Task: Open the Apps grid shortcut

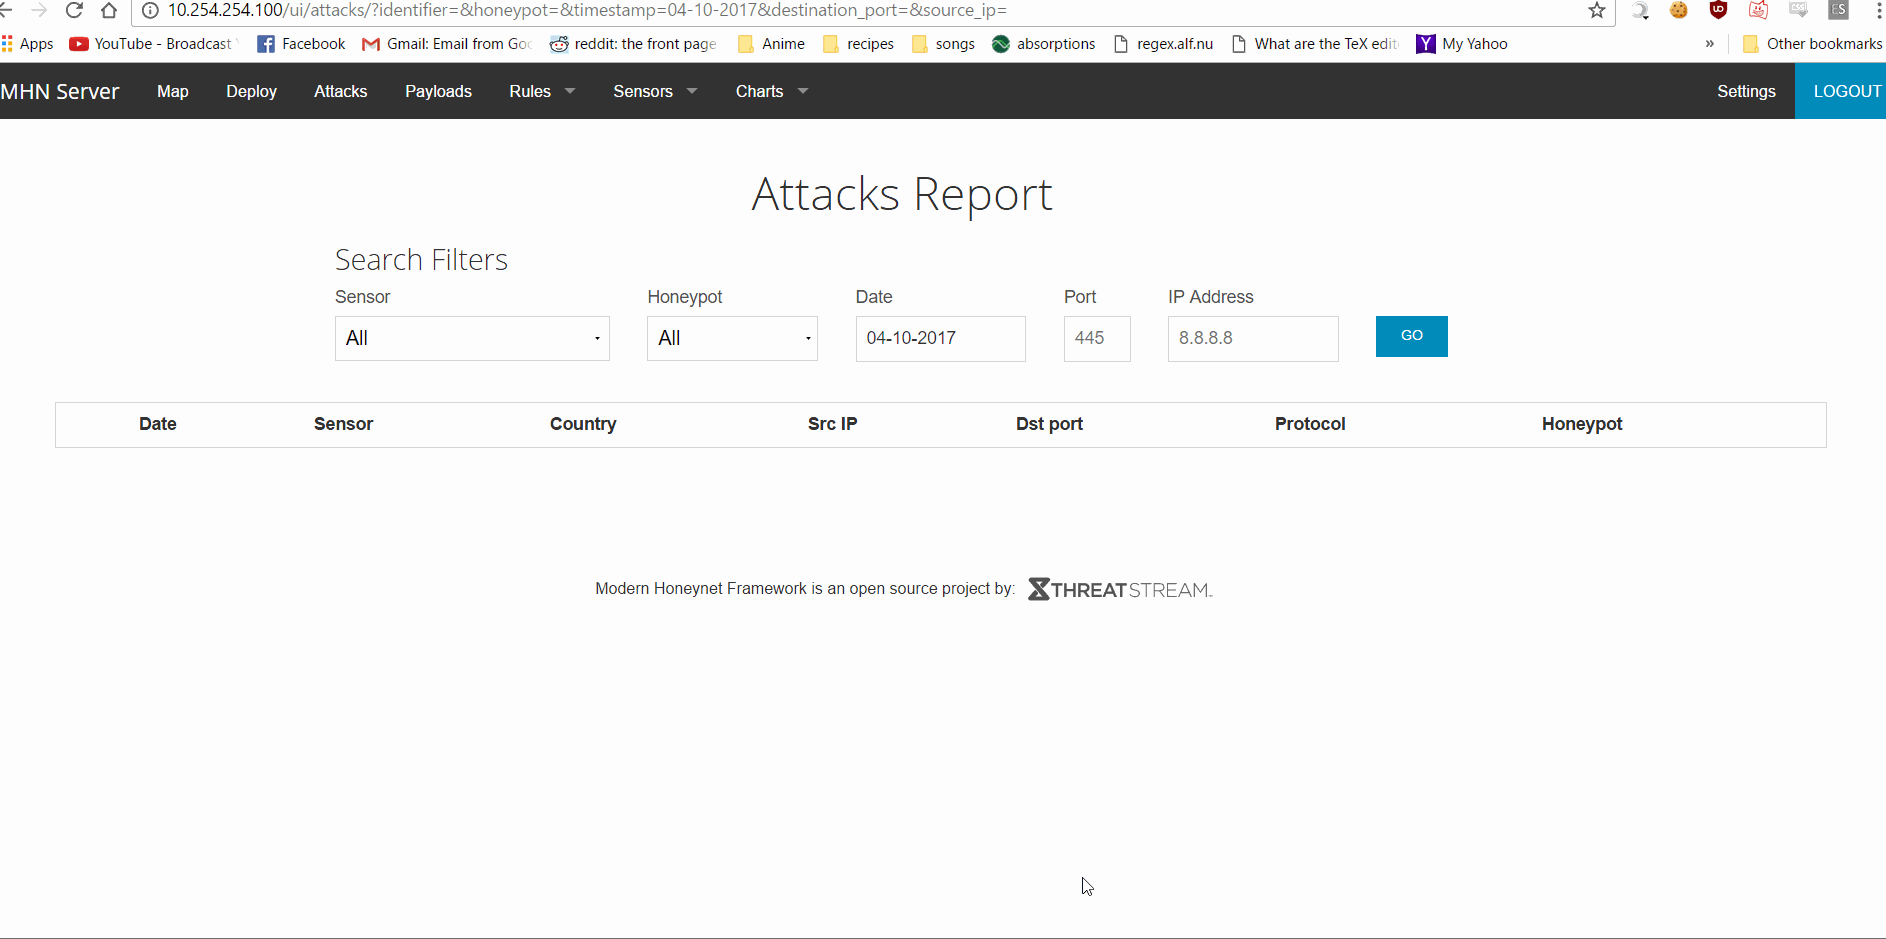Action: [28, 44]
